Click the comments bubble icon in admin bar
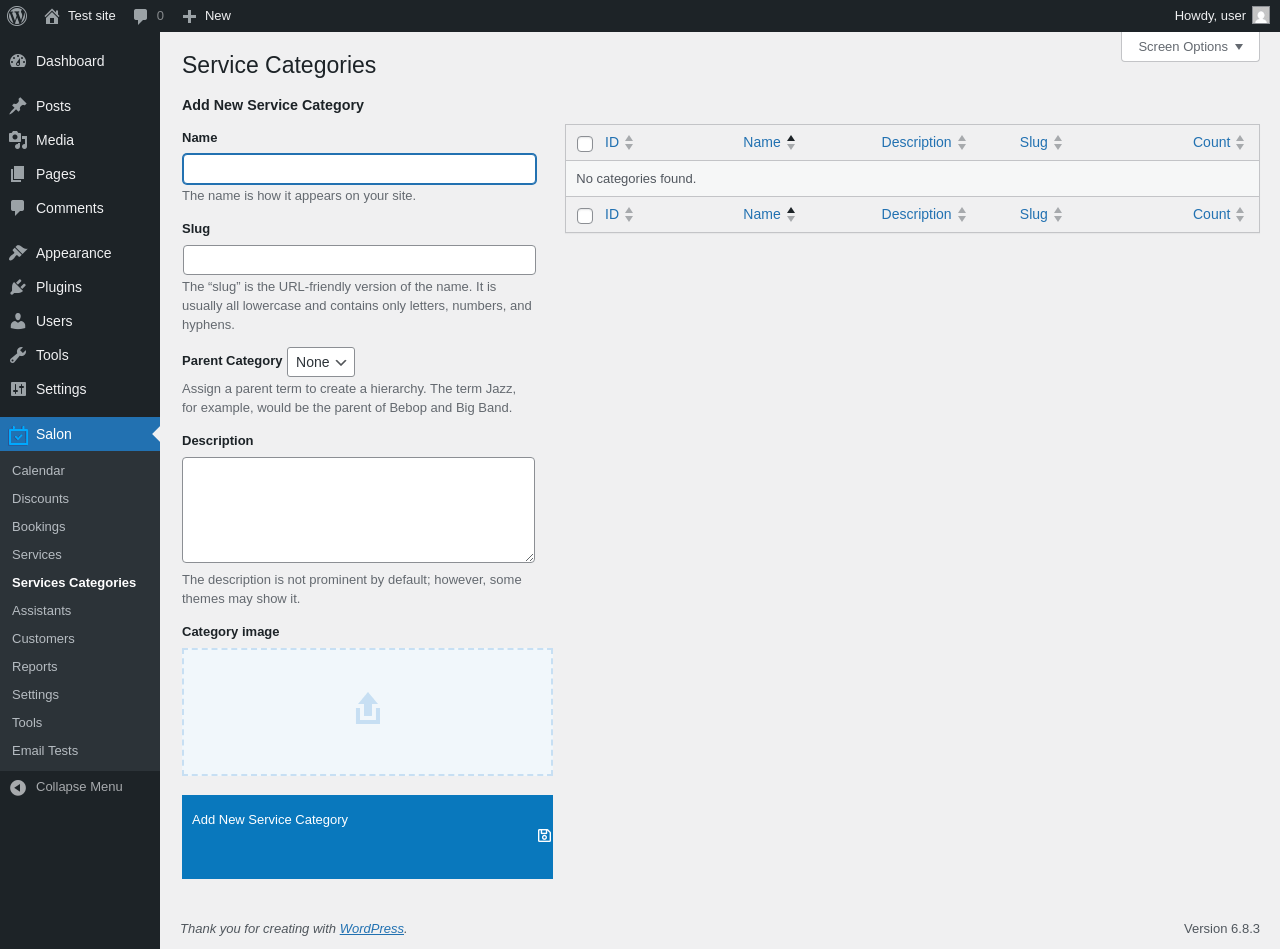Viewport: 1280px width, 949px height. tap(141, 16)
